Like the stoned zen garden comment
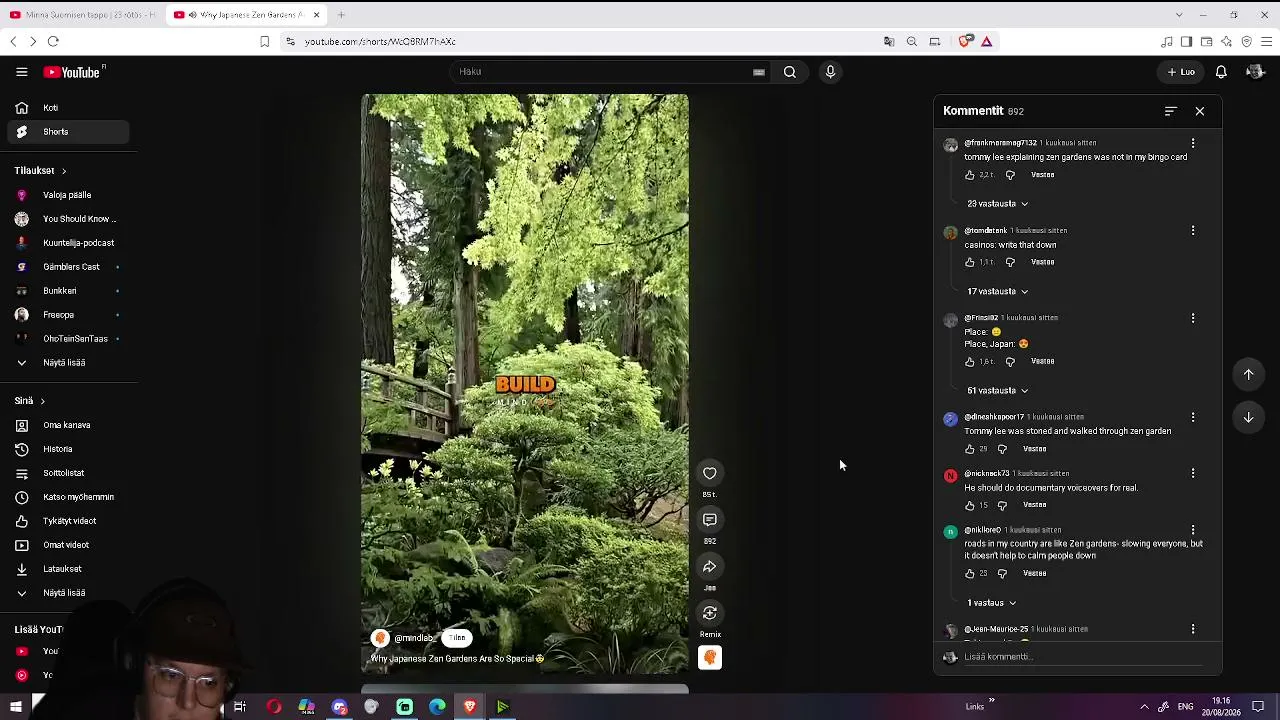This screenshot has width=1280, height=720. (970, 449)
